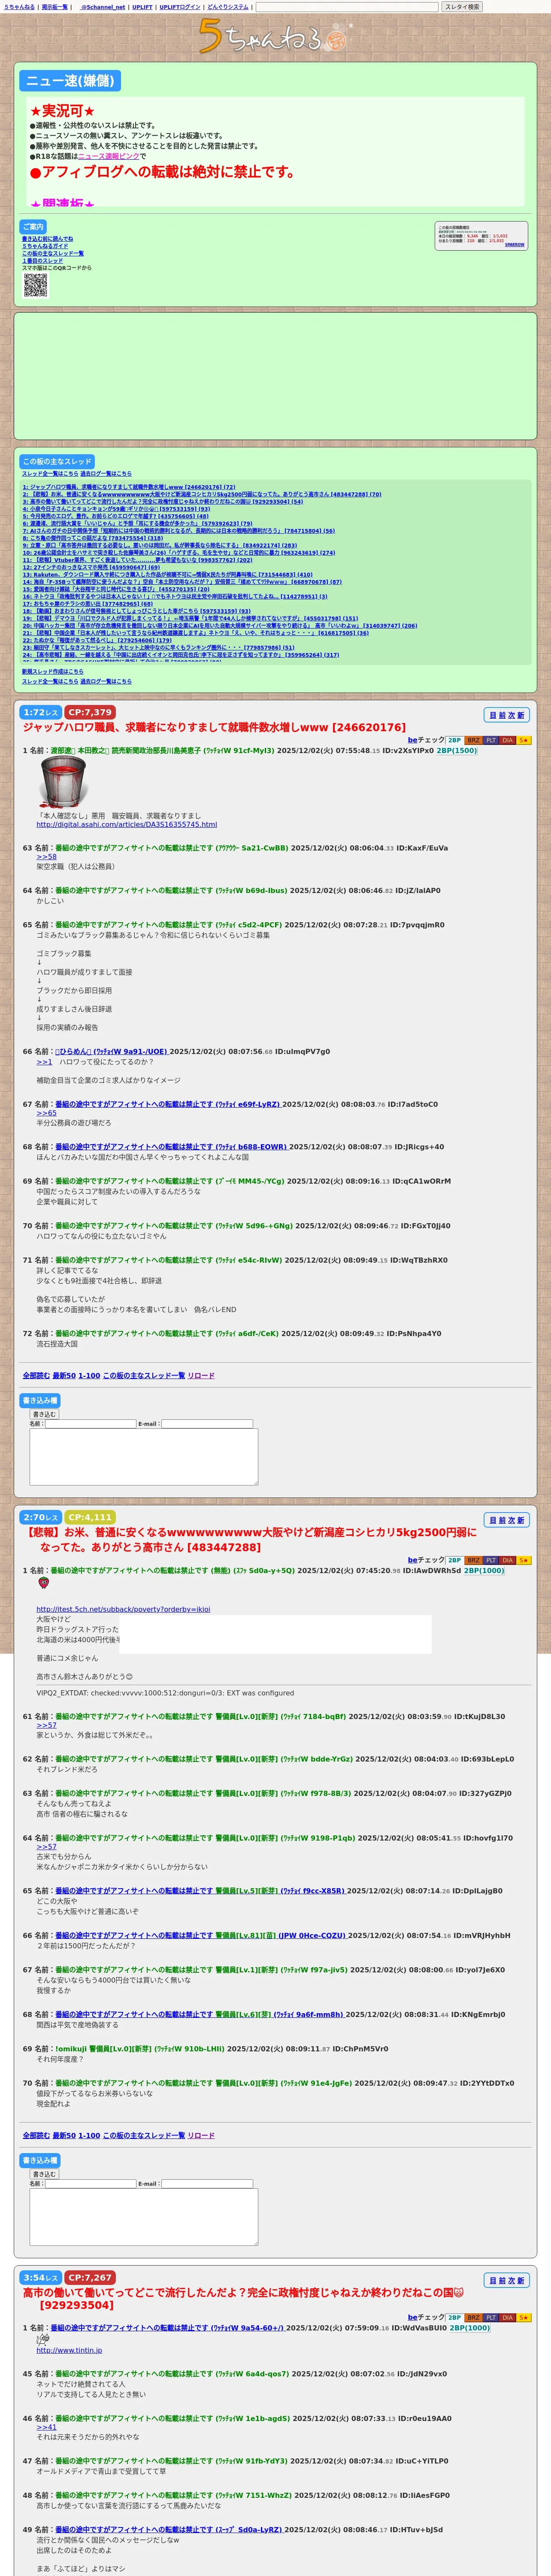Click the ５ちゃんねる link in the top bar
This screenshot has width=551, height=2576.
point(19,7)
